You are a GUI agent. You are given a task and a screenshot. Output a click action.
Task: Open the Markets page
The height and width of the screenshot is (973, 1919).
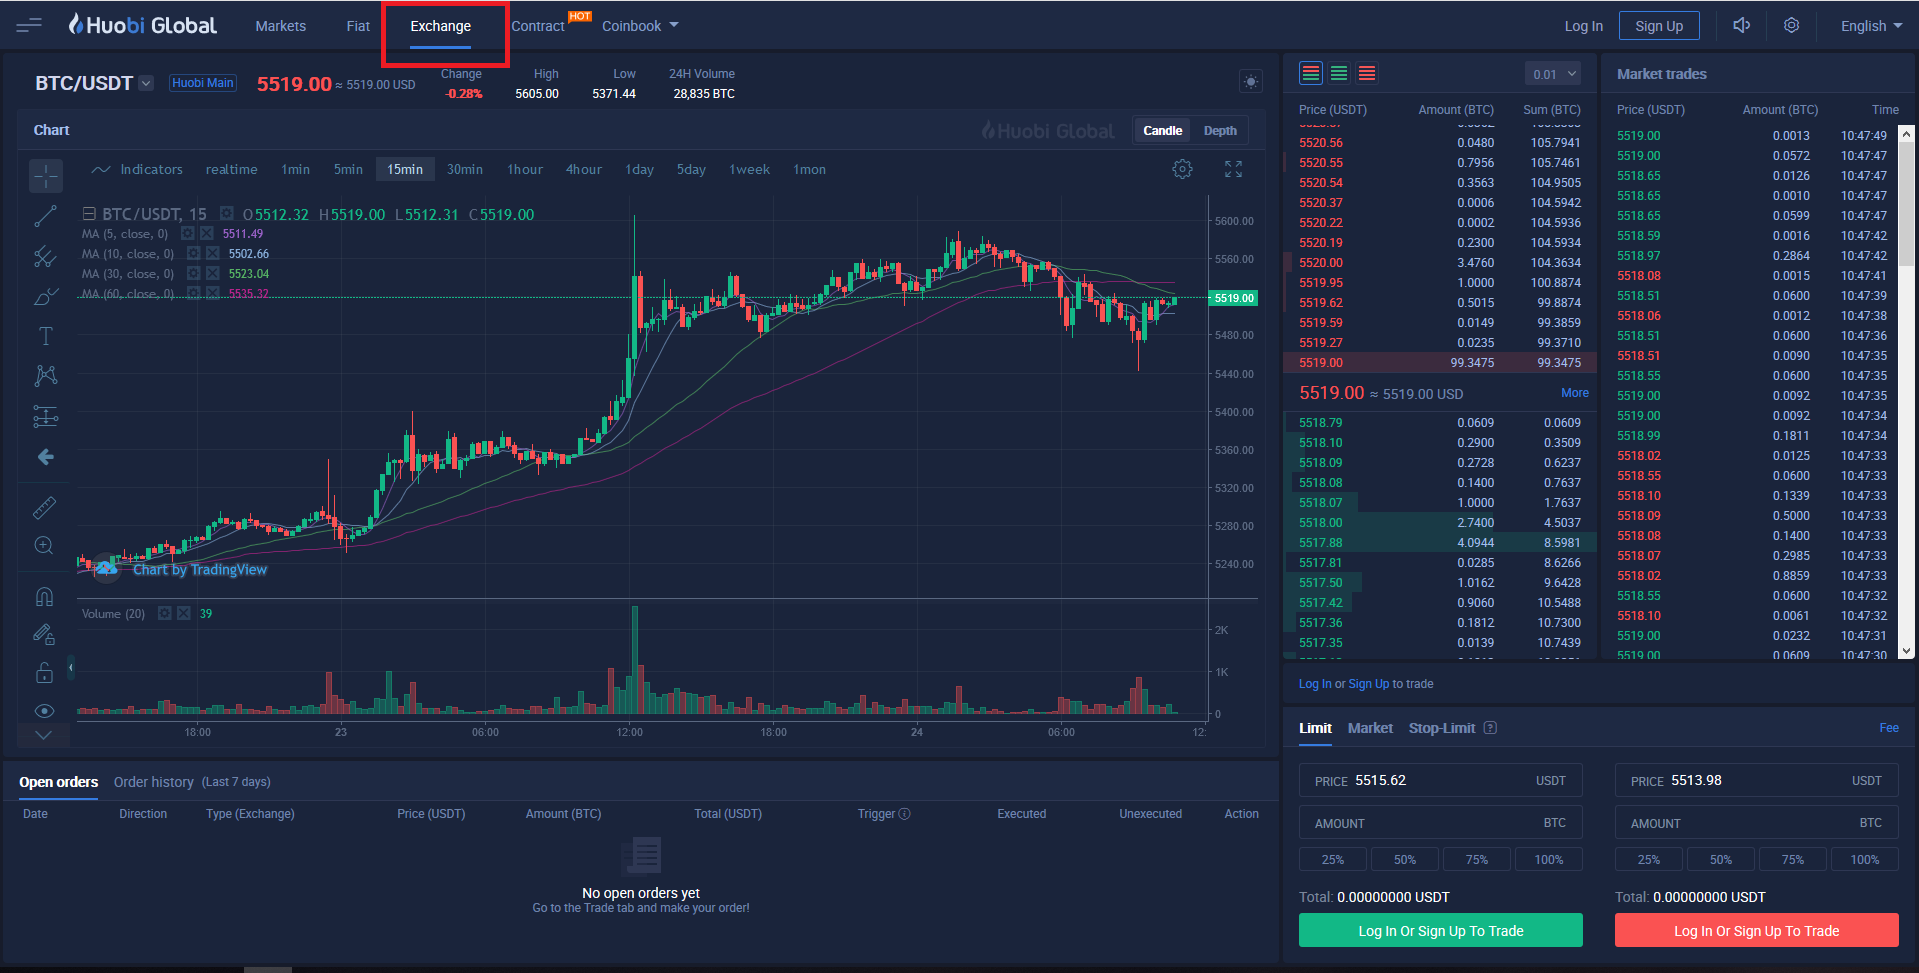tap(280, 26)
